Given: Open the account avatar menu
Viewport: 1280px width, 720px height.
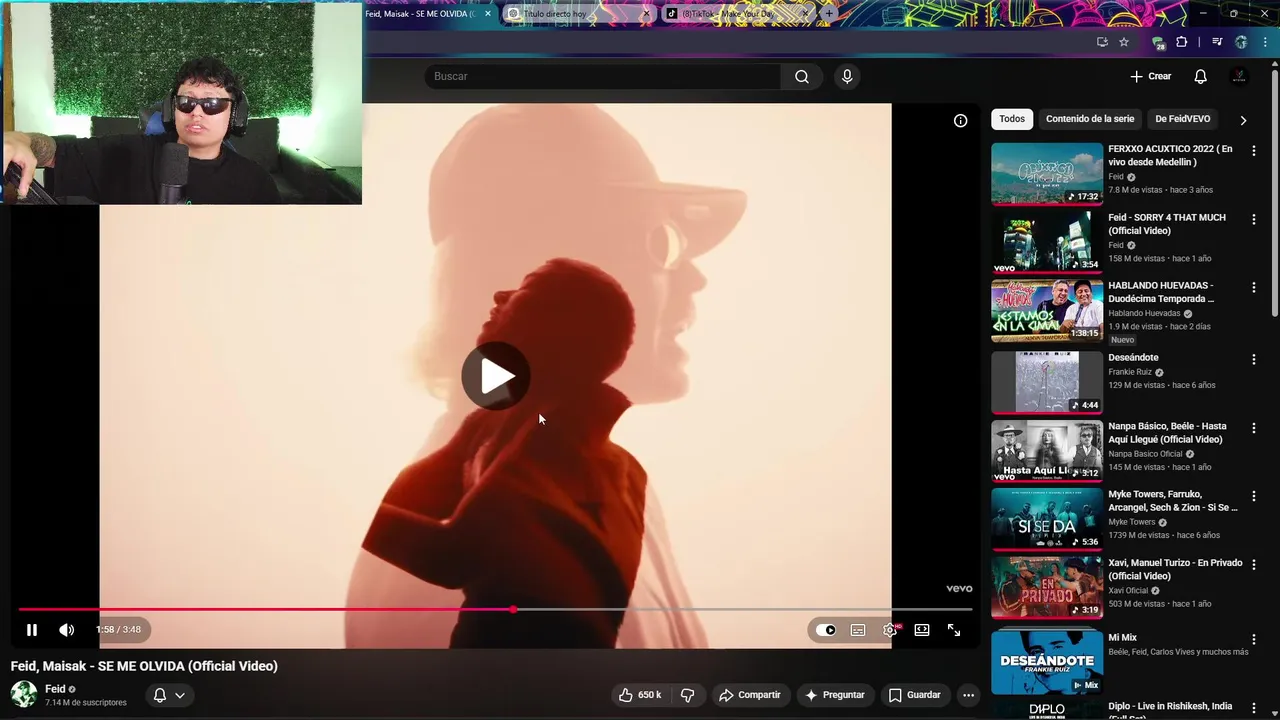Looking at the screenshot, I should (1239, 77).
